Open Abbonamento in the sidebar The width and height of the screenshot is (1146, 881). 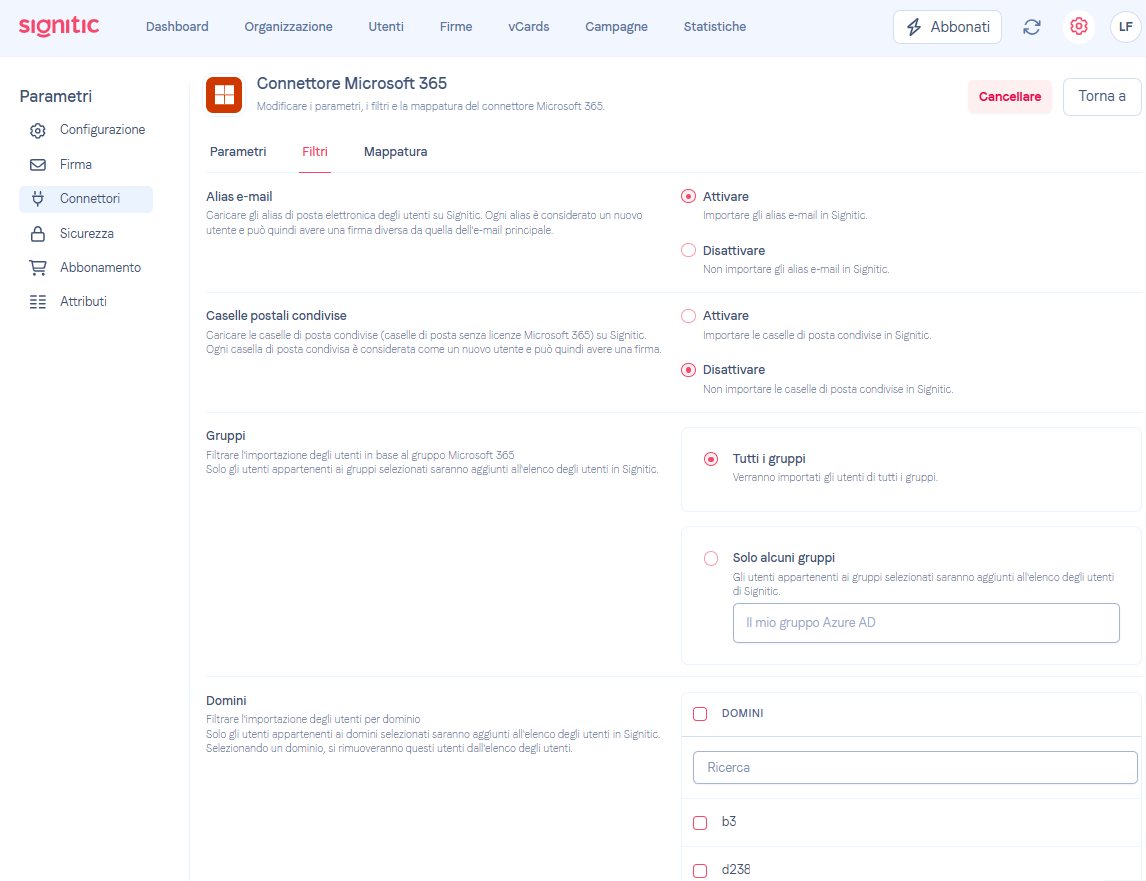point(86,268)
